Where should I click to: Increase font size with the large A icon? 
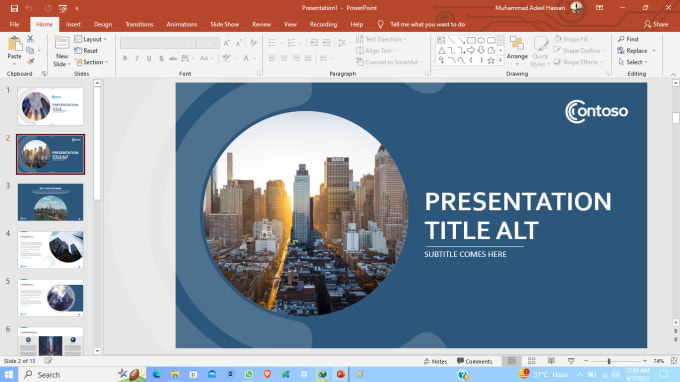click(x=226, y=42)
